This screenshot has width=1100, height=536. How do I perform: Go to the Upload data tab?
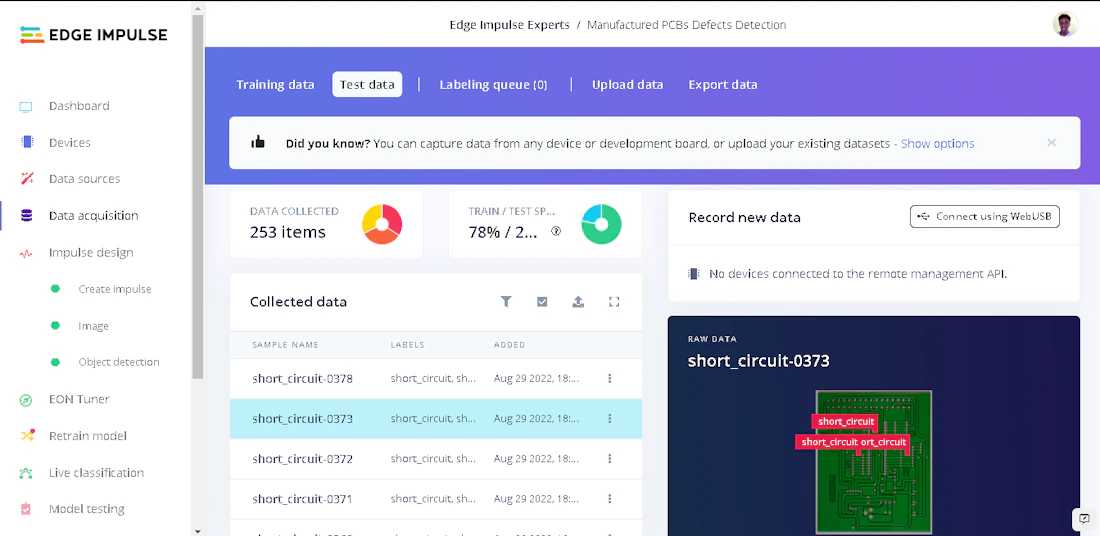(627, 85)
